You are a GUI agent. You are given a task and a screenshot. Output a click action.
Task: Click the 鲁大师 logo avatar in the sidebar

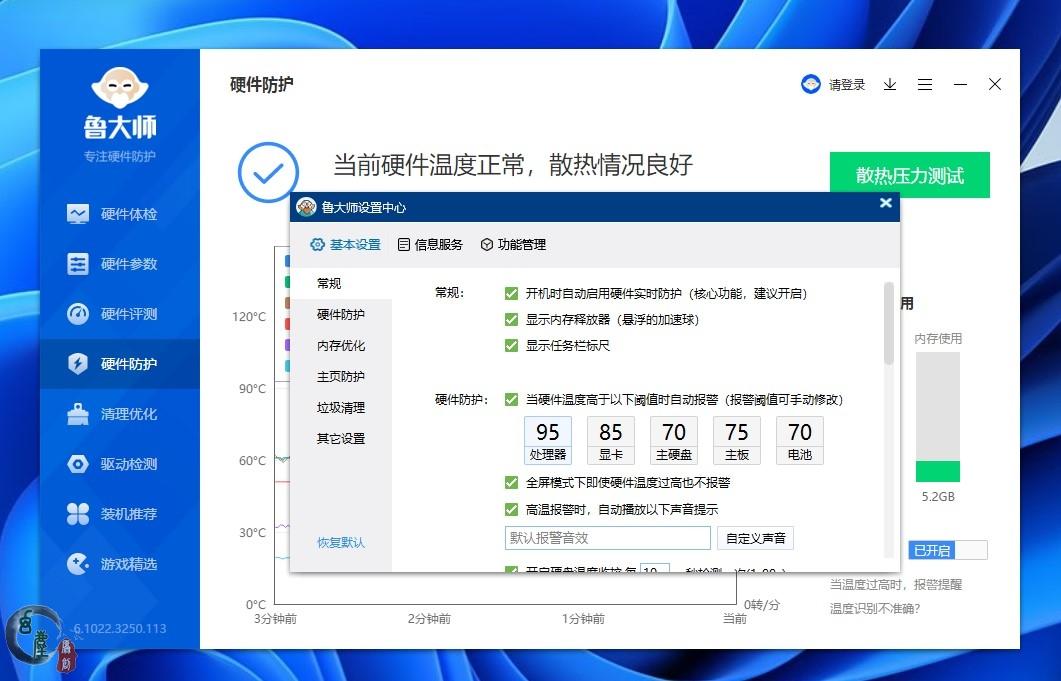click(120, 88)
